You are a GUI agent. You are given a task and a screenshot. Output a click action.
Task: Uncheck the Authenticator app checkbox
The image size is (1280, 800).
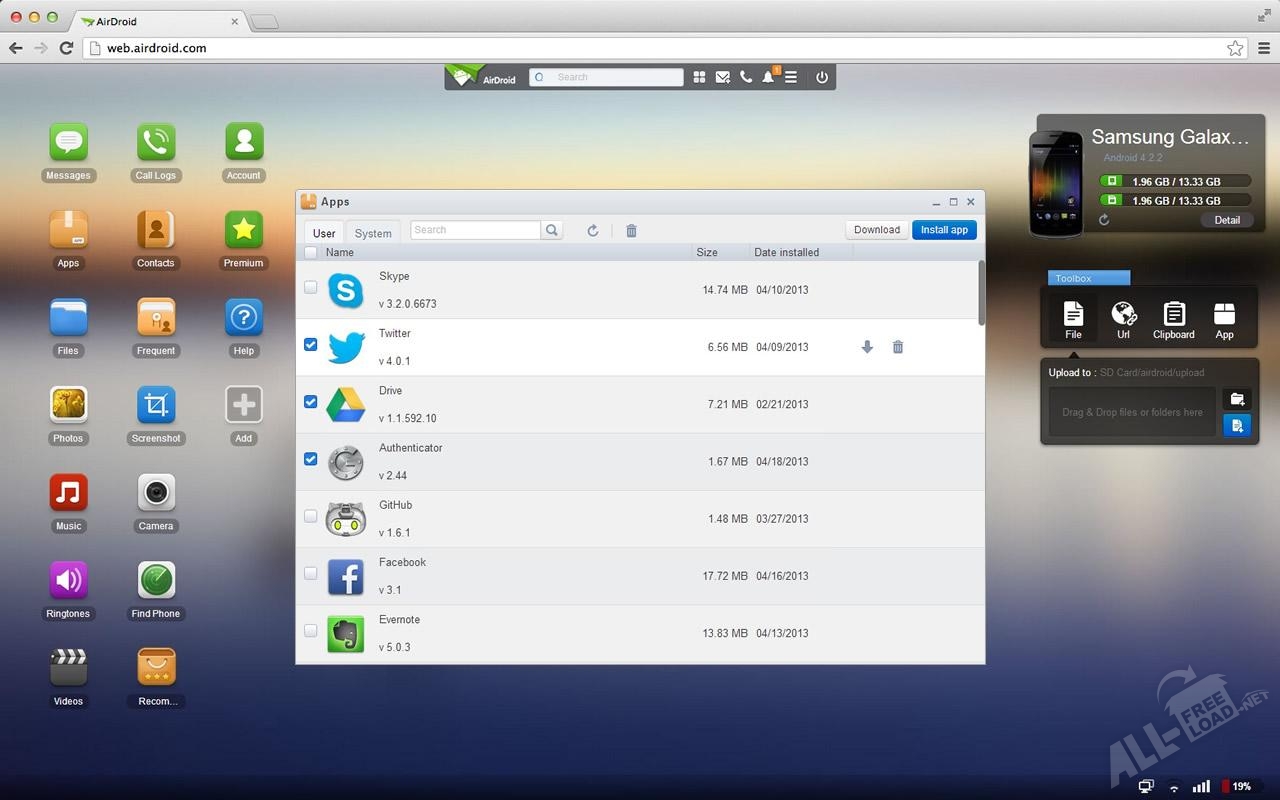[x=310, y=459]
